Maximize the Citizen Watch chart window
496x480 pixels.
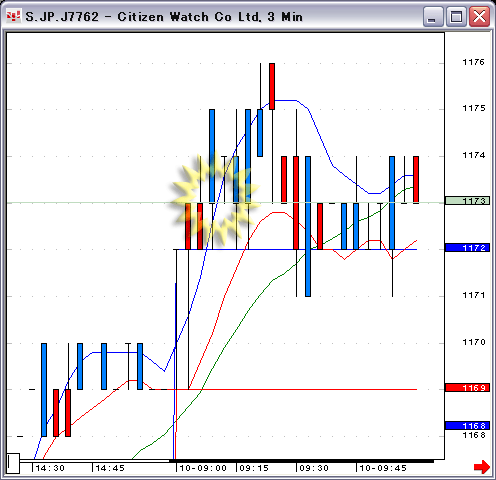click(456, 16)
